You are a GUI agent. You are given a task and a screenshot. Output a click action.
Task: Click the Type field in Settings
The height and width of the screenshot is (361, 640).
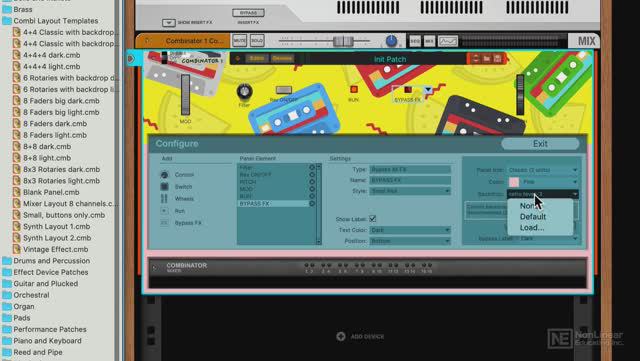tap(410, 169)
